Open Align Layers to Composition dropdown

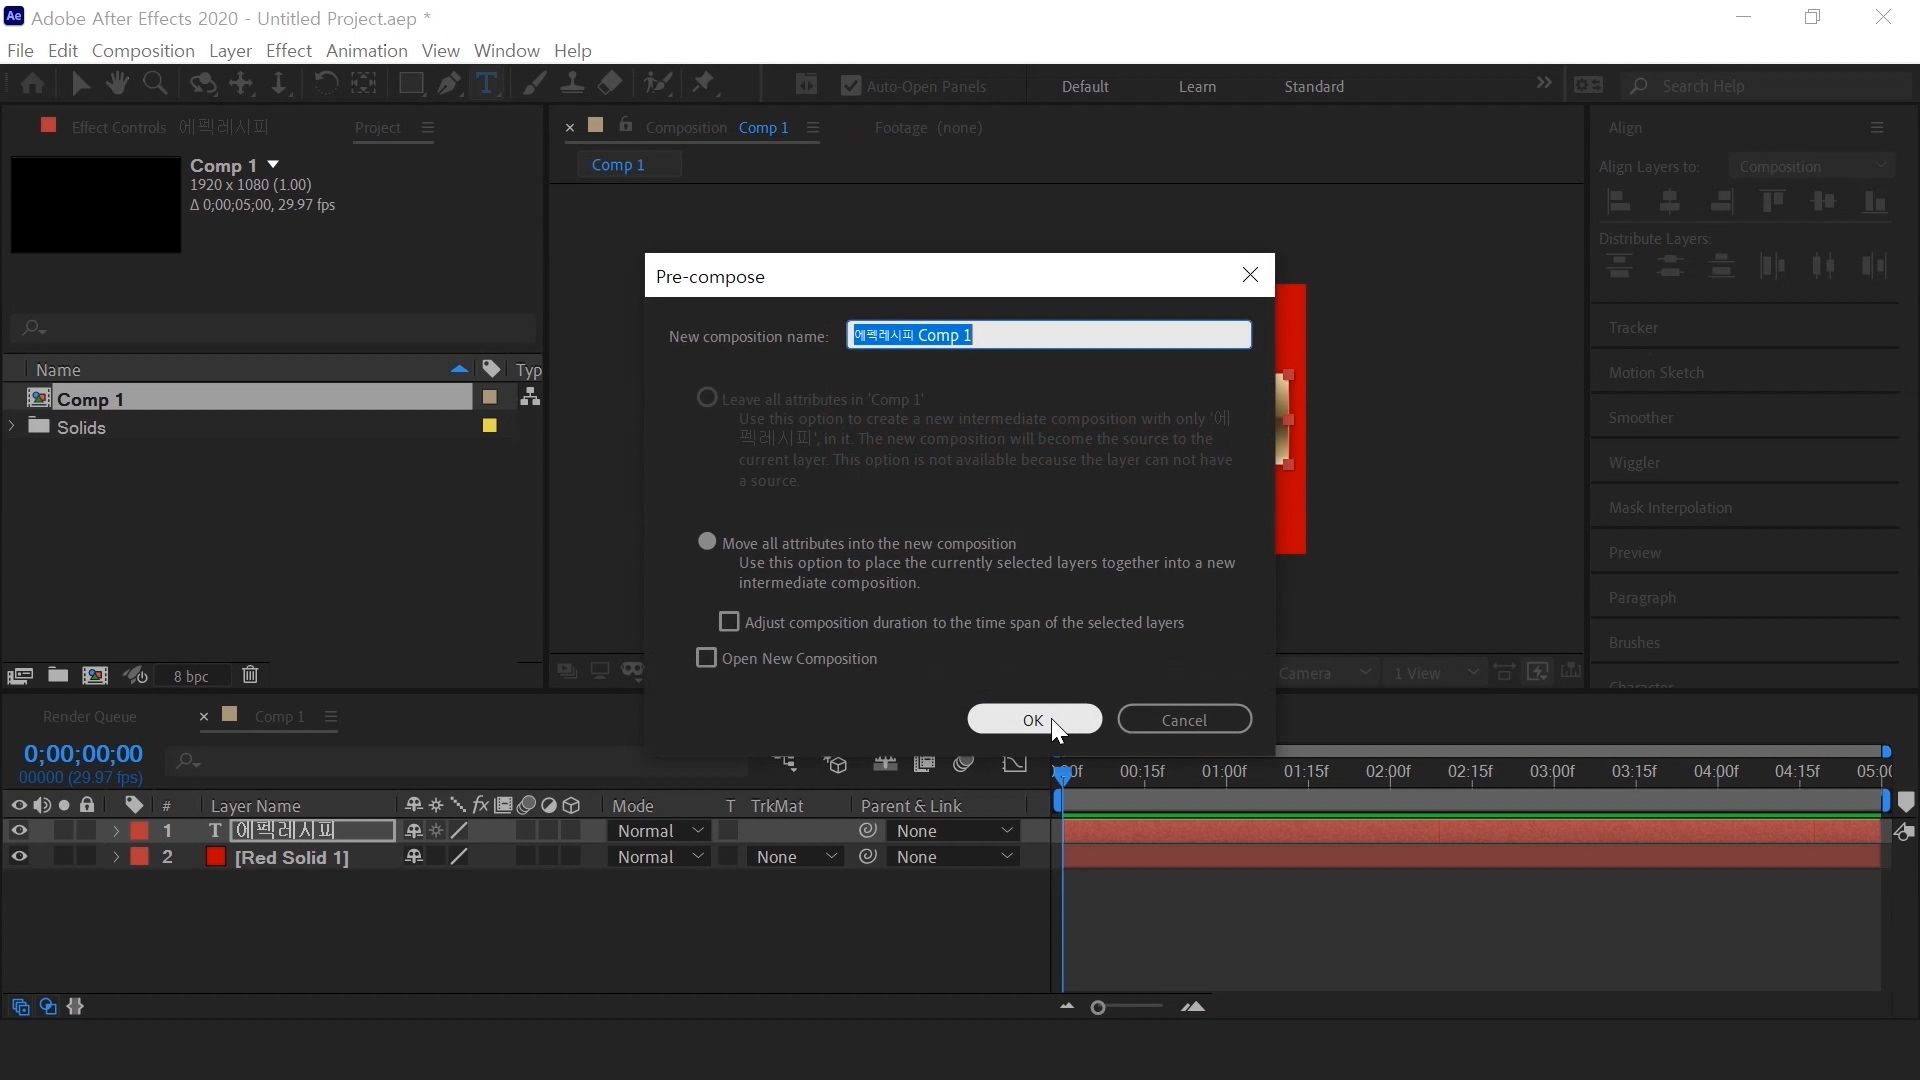click(1813, 166)
